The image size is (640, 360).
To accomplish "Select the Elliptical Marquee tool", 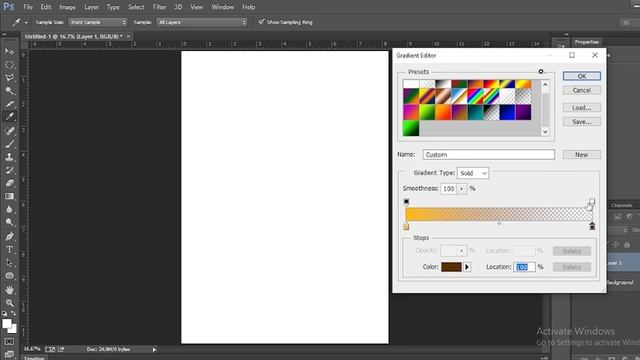I will [9, 65].
